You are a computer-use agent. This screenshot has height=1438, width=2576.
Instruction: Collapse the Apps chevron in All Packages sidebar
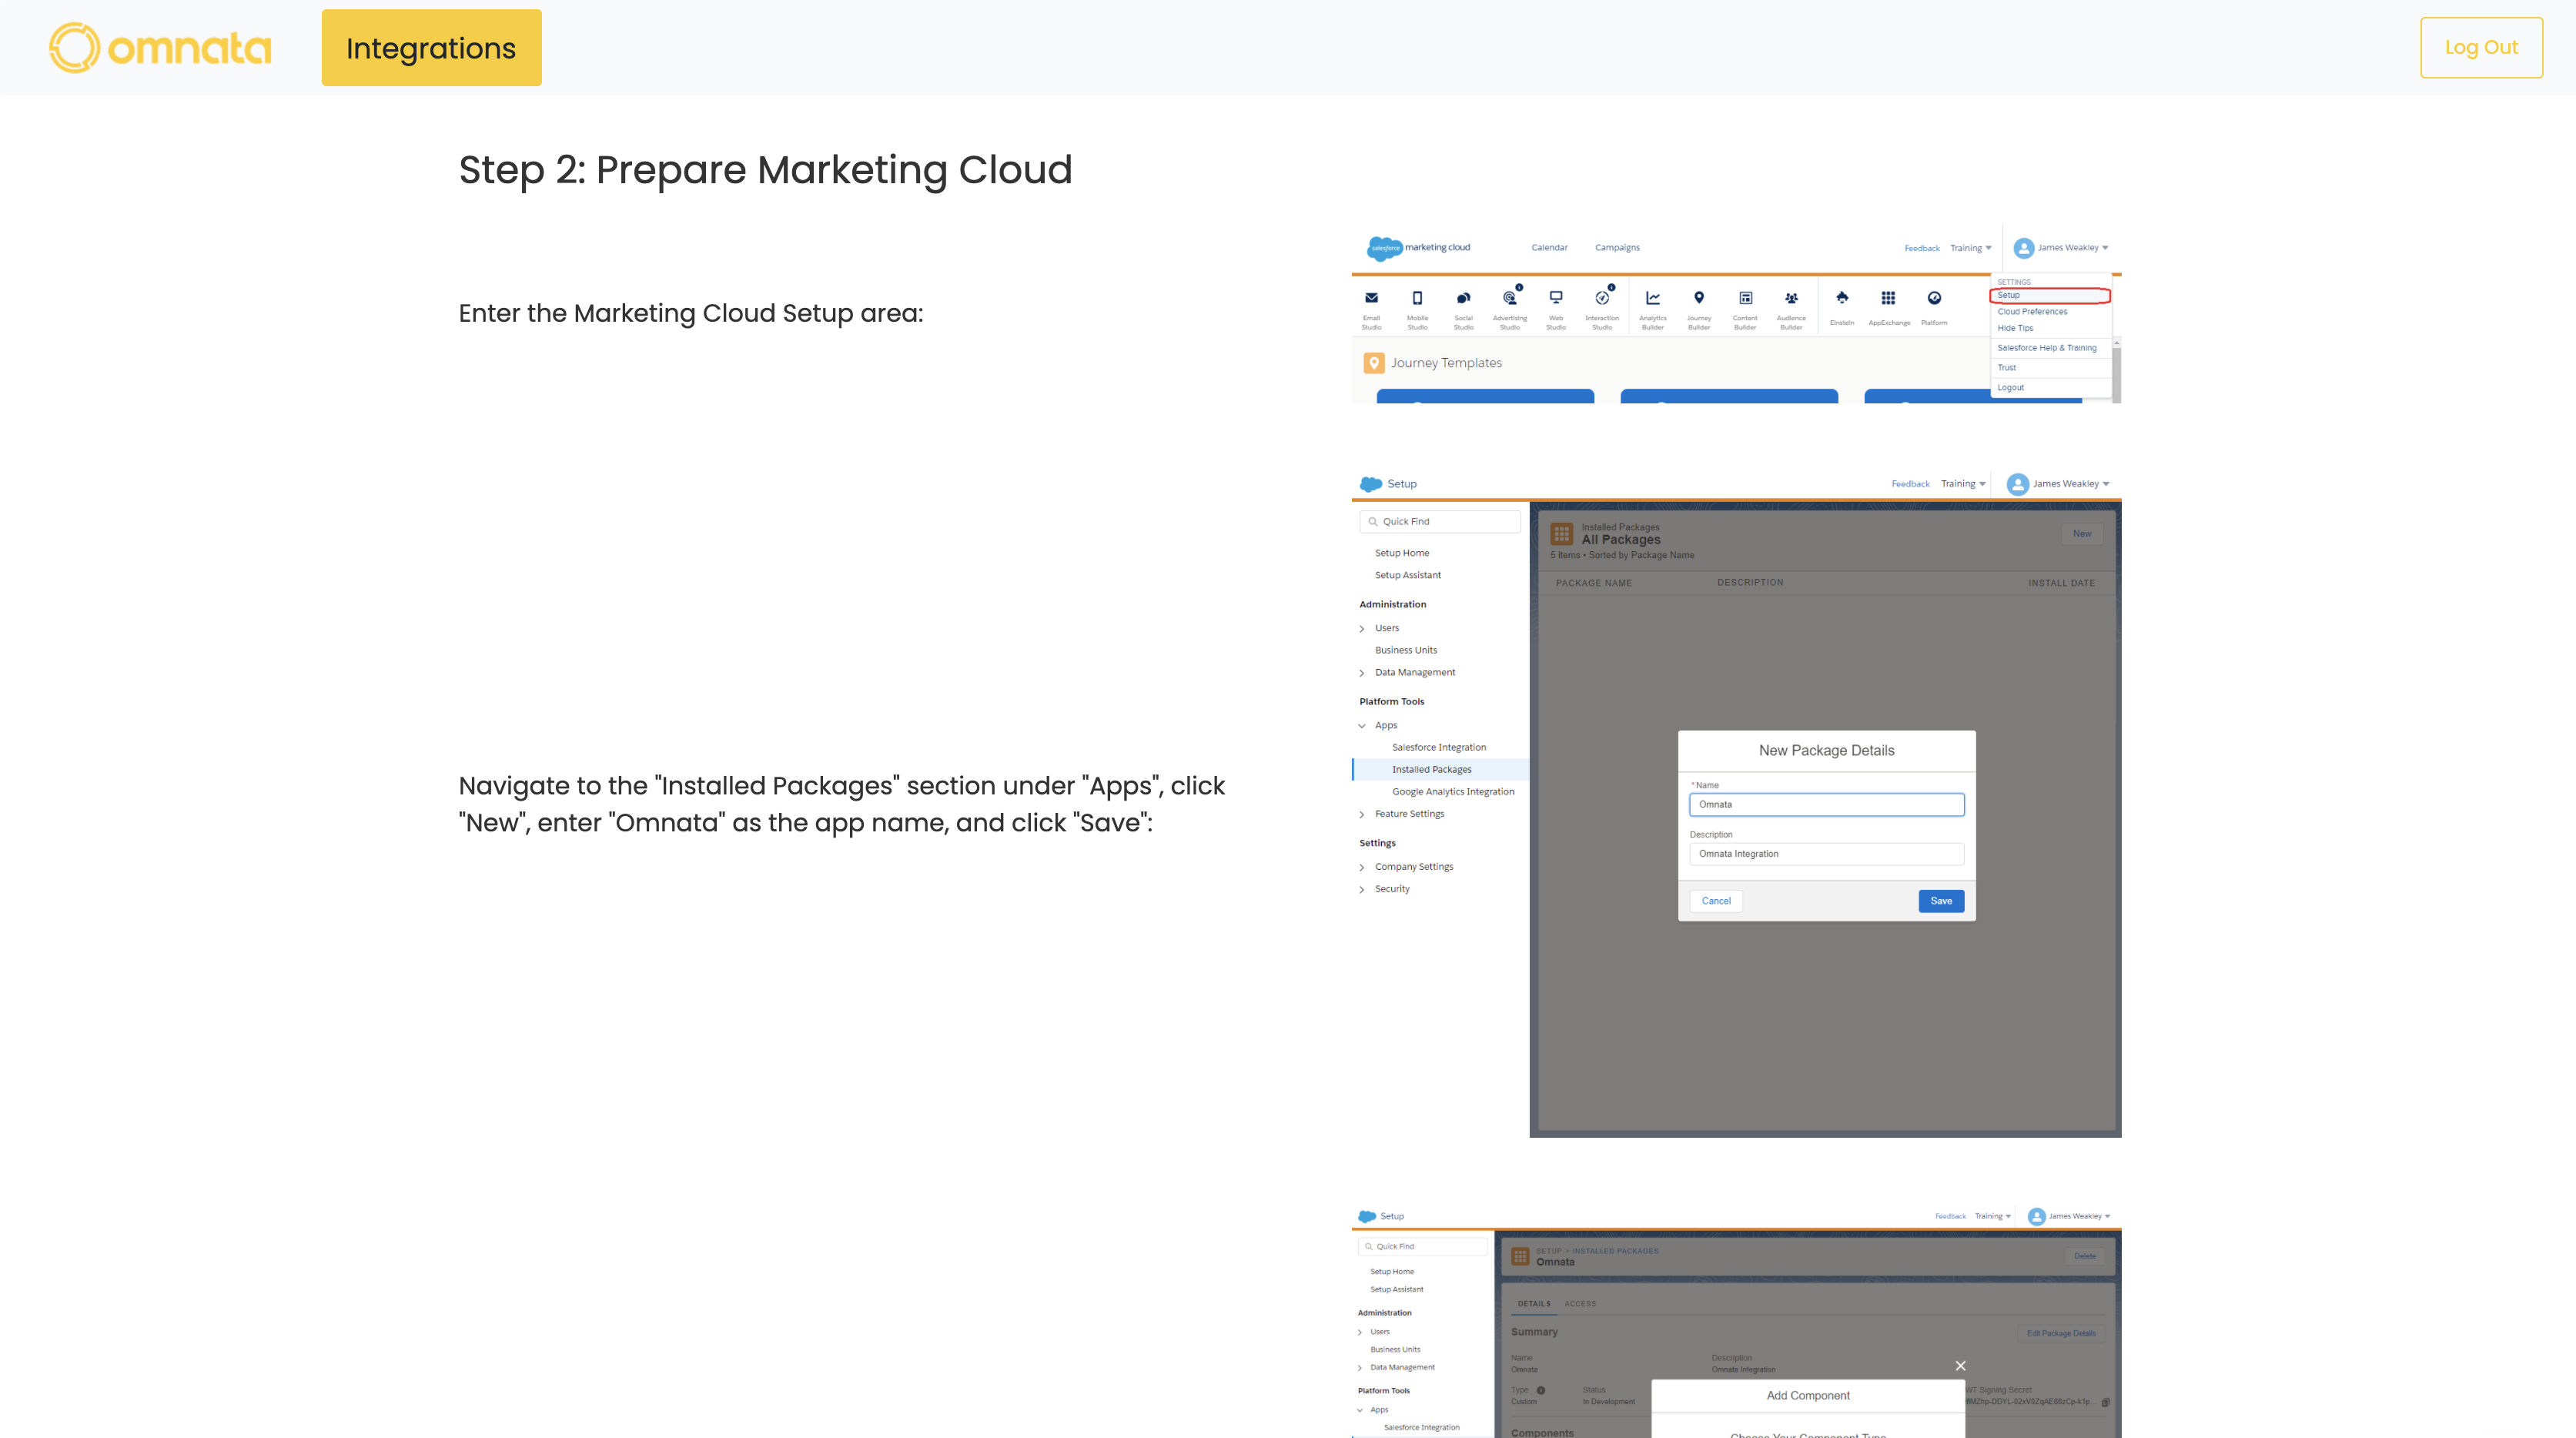click(x=1362, y=726)
